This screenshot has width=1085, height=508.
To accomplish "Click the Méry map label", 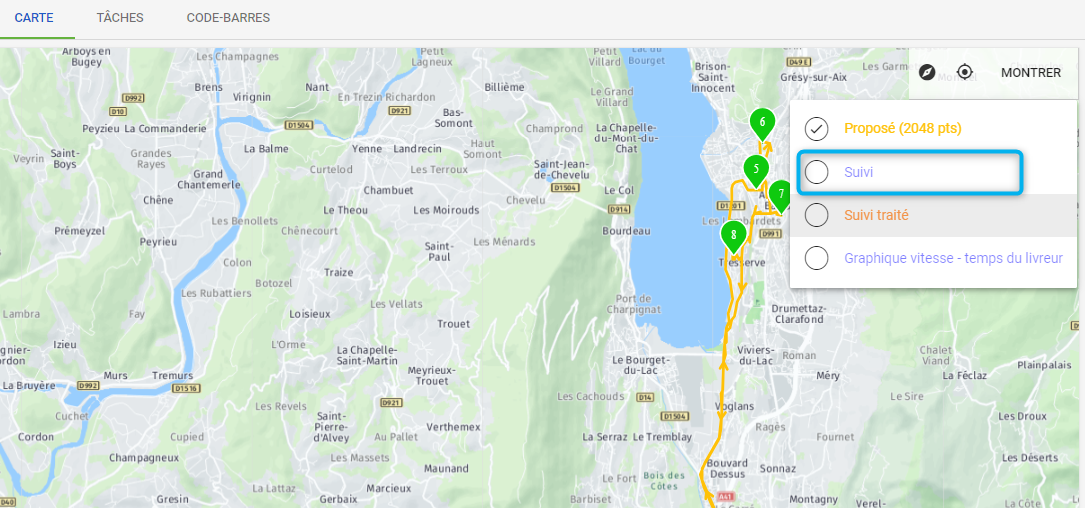I will 828,375.
